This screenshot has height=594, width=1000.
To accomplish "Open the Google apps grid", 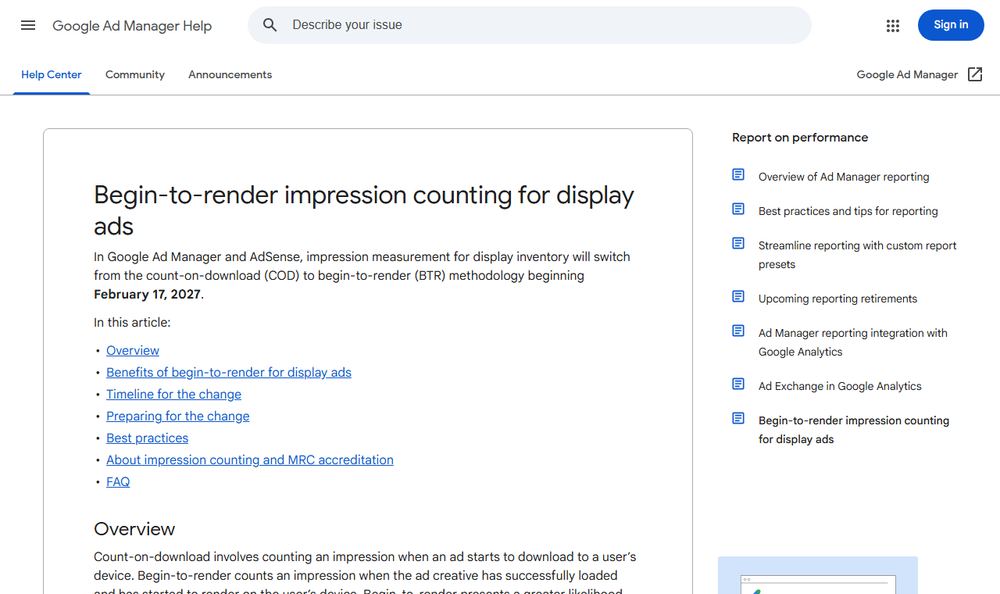I will tap(893, 26).
